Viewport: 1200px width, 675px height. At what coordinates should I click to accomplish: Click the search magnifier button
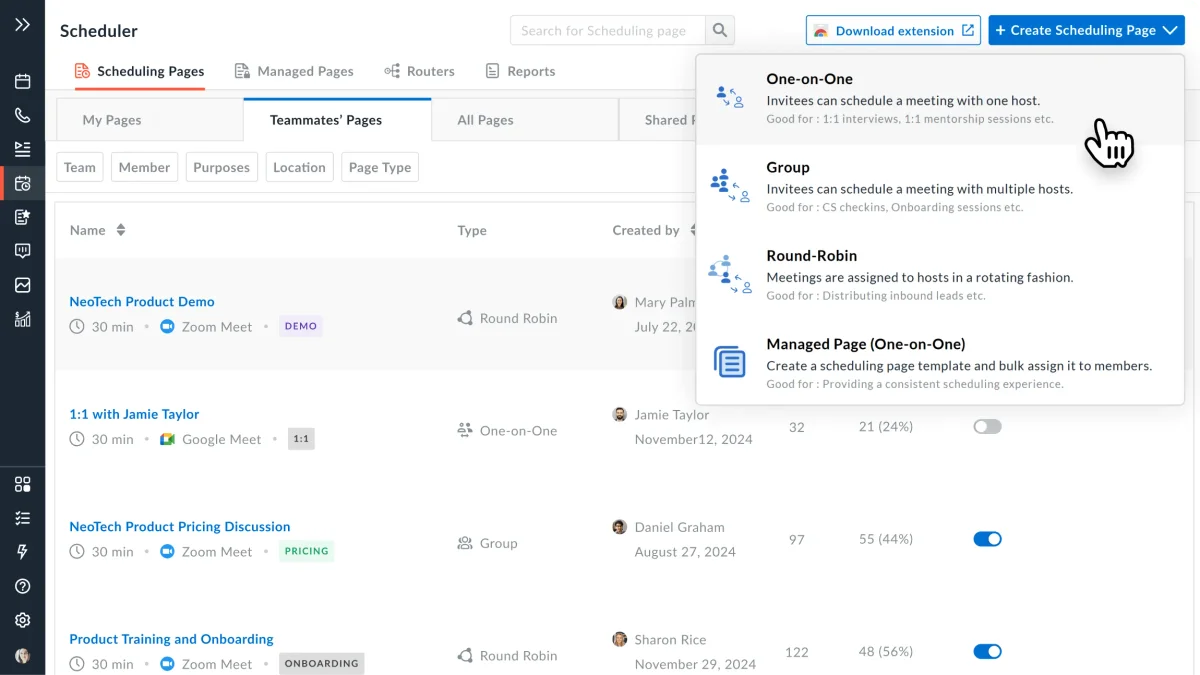click(x=720, y=30)
